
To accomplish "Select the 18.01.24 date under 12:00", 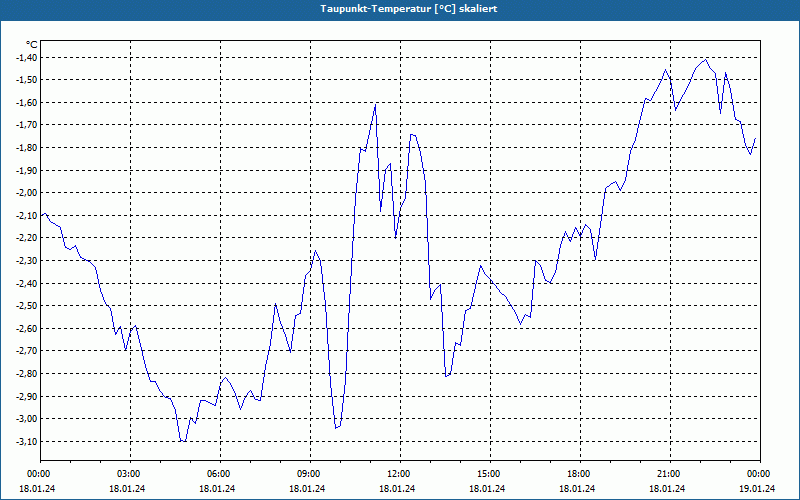I will (397, 488).
